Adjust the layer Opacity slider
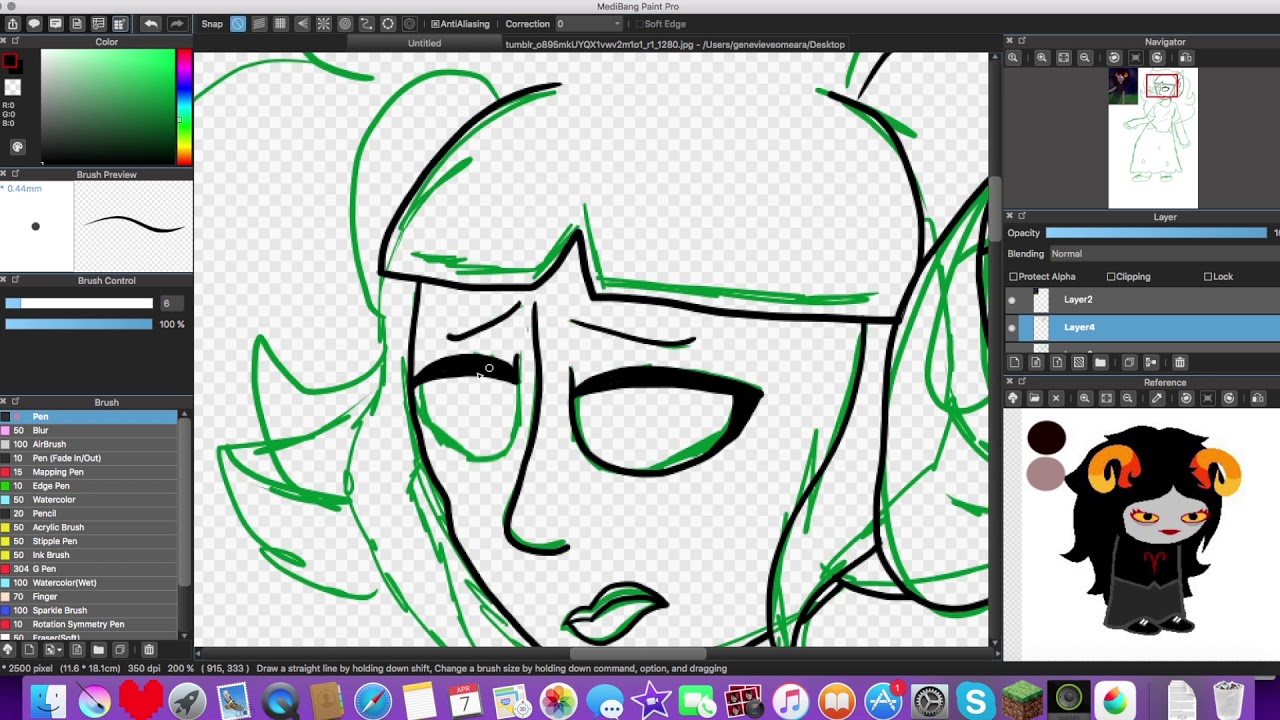Screen dimensions: 1280x720 point(1156,233)
